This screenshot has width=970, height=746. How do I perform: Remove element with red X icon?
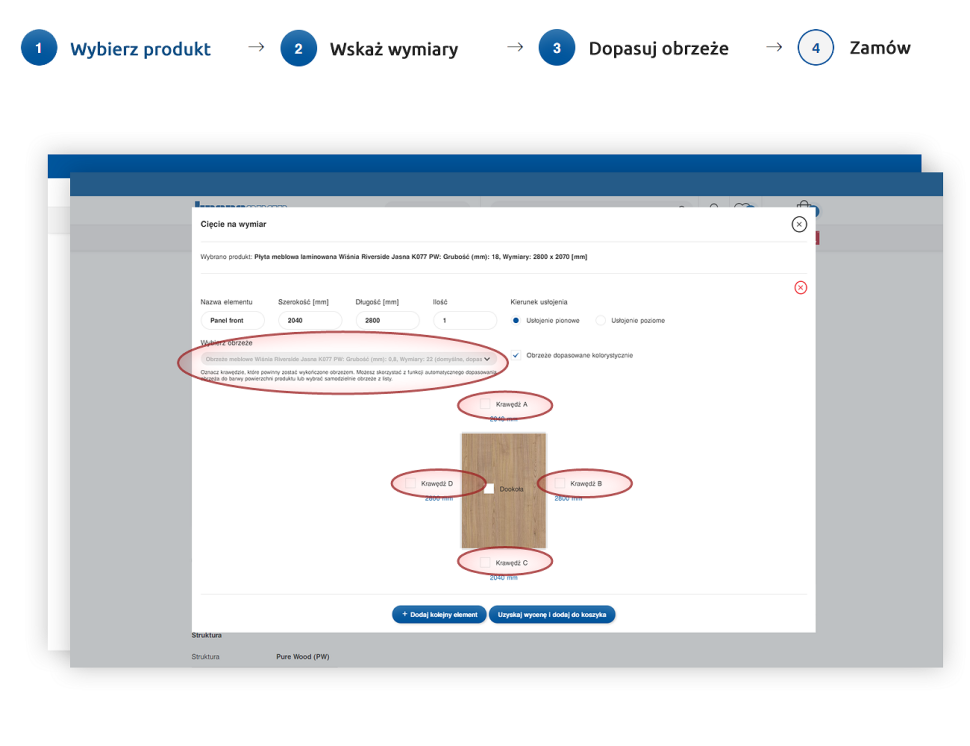800,287
